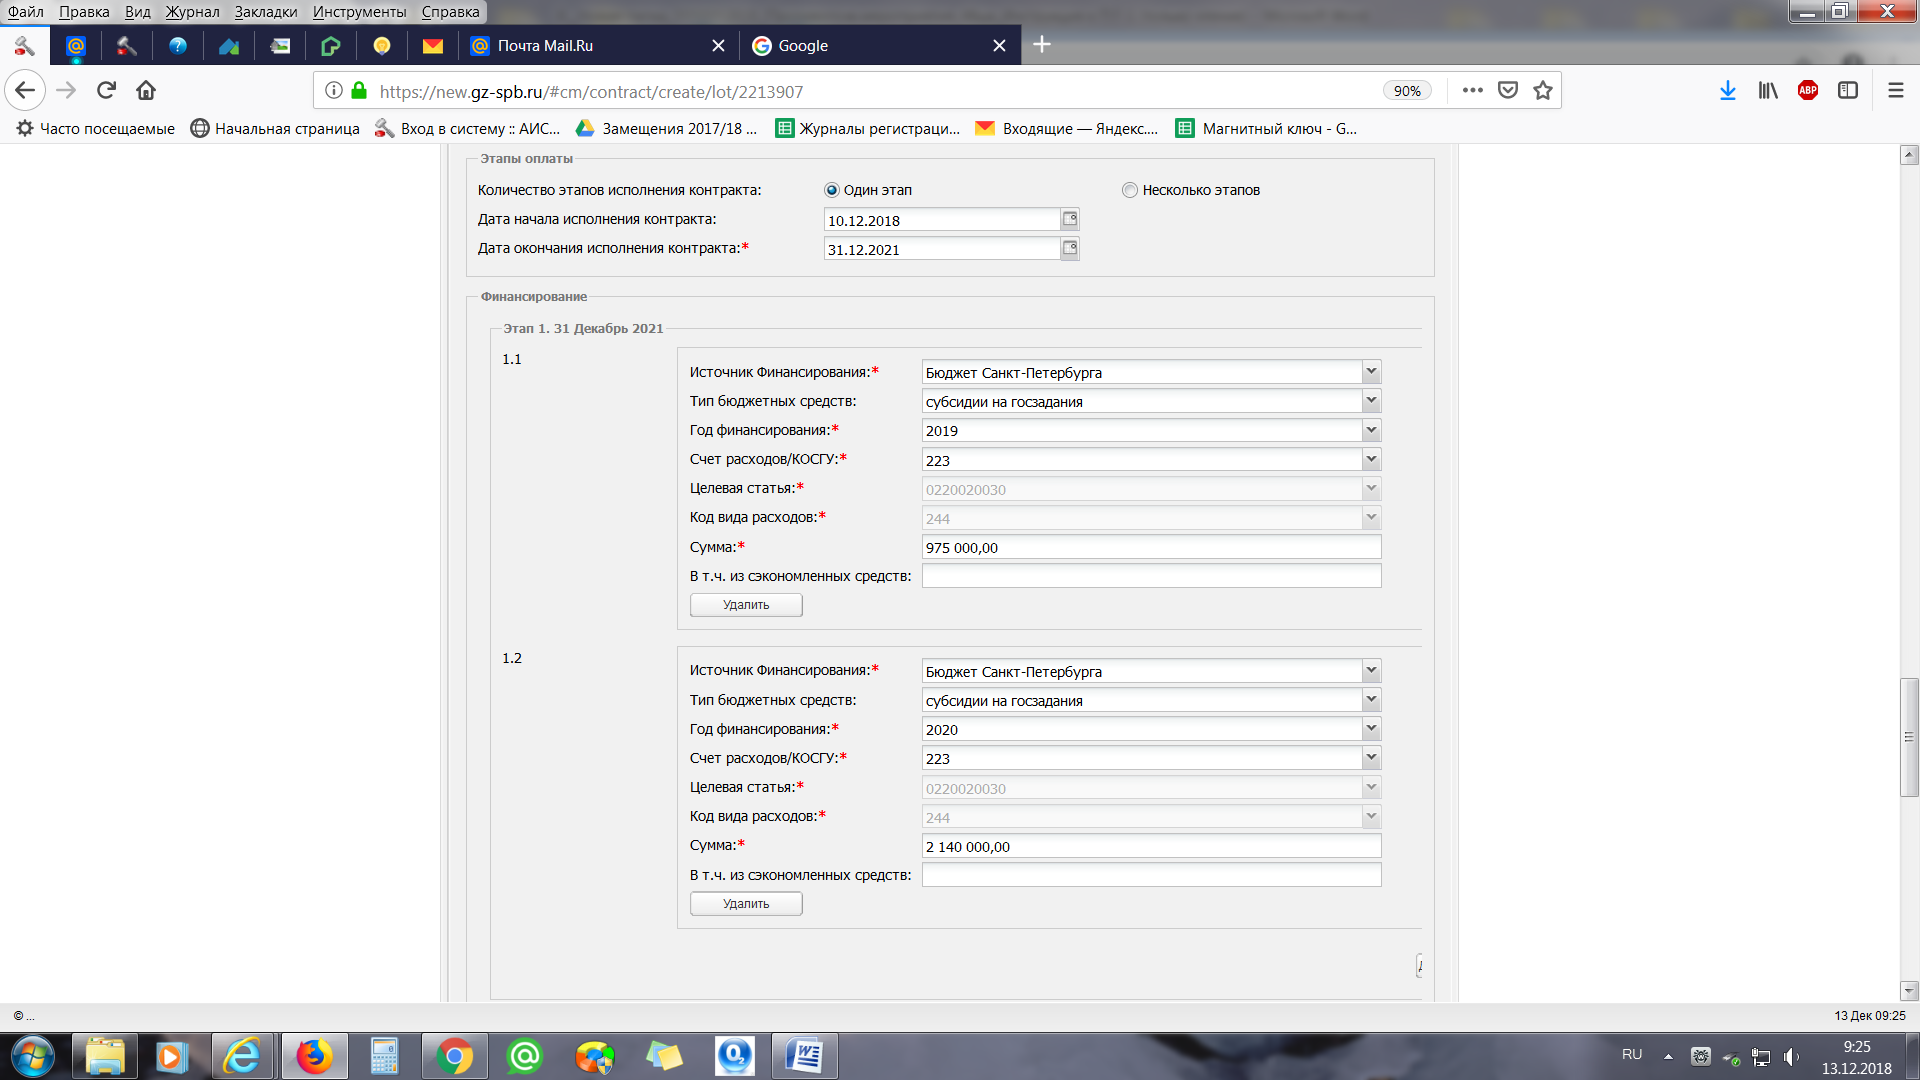Click the 'Сумма' field containing 2 140 000,00
Image resolution: width=1920 pixels, height=1080 pixels.
click(x=1150, y=847)
